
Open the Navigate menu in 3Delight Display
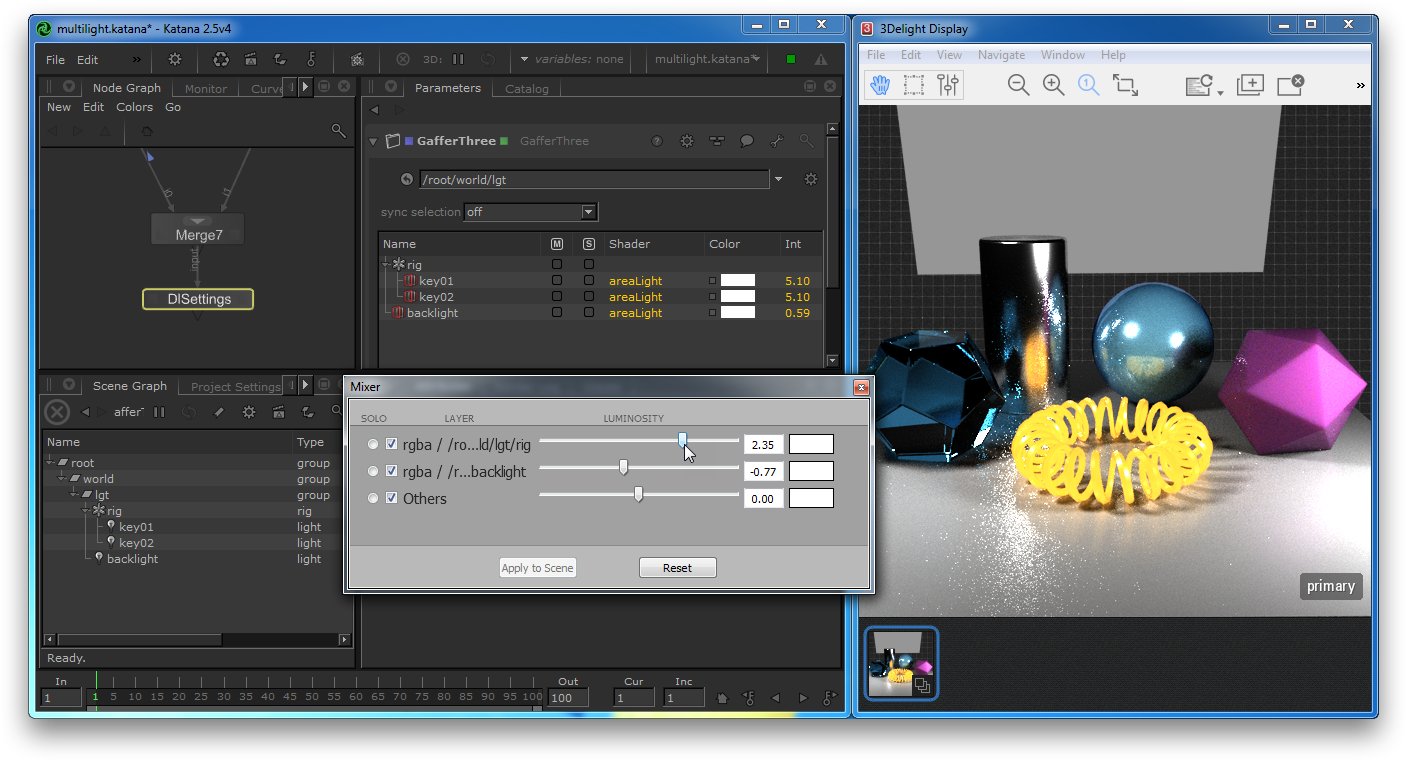click(1001, 55)
